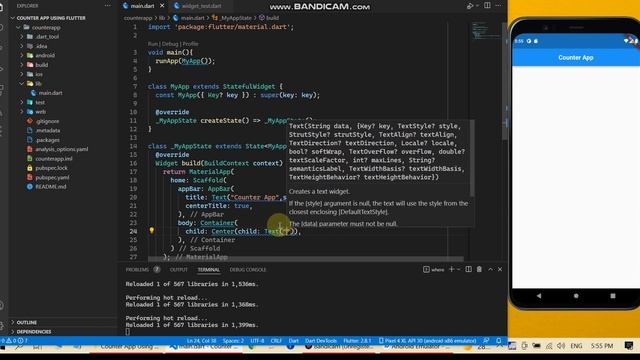Click the Profile code lens above main
The width and height of the screenshot is (640, 360).
(x=190, y=44)
